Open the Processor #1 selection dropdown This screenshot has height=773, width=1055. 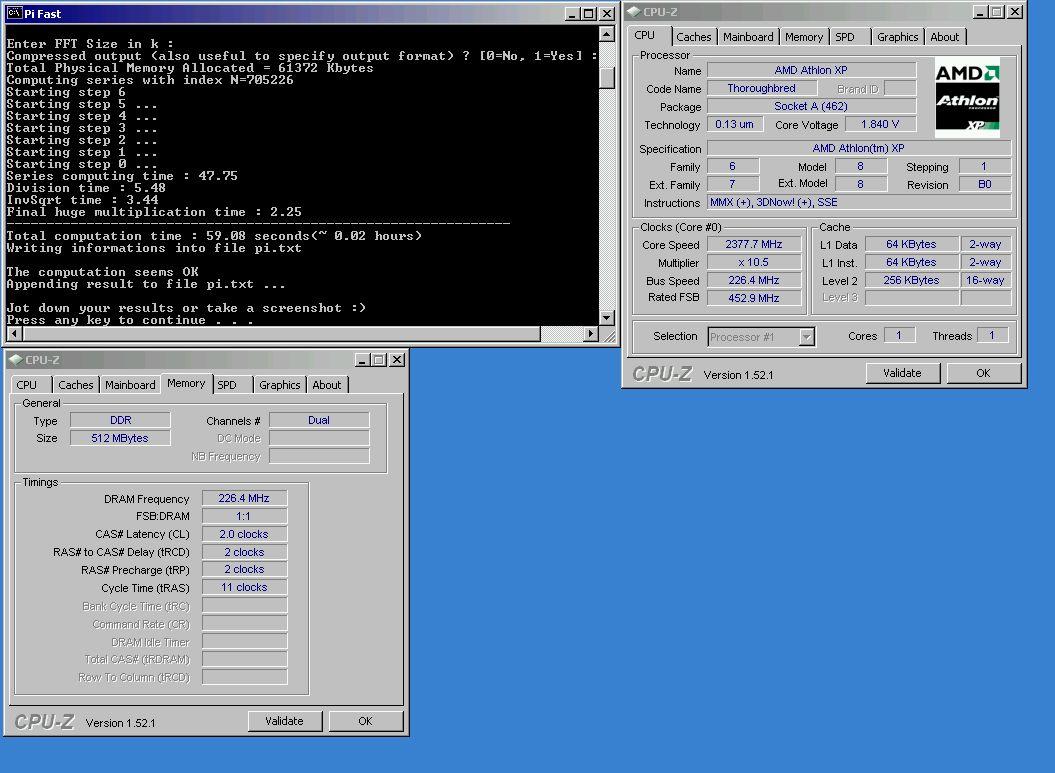click(x=806, y=337)
